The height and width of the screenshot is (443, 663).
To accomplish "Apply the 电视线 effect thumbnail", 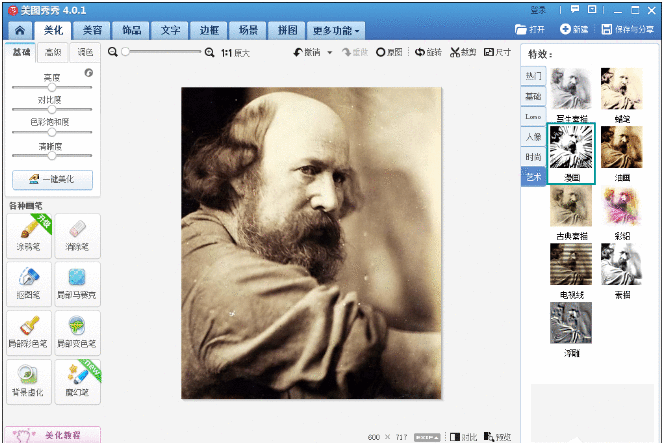I will point(571,264).
